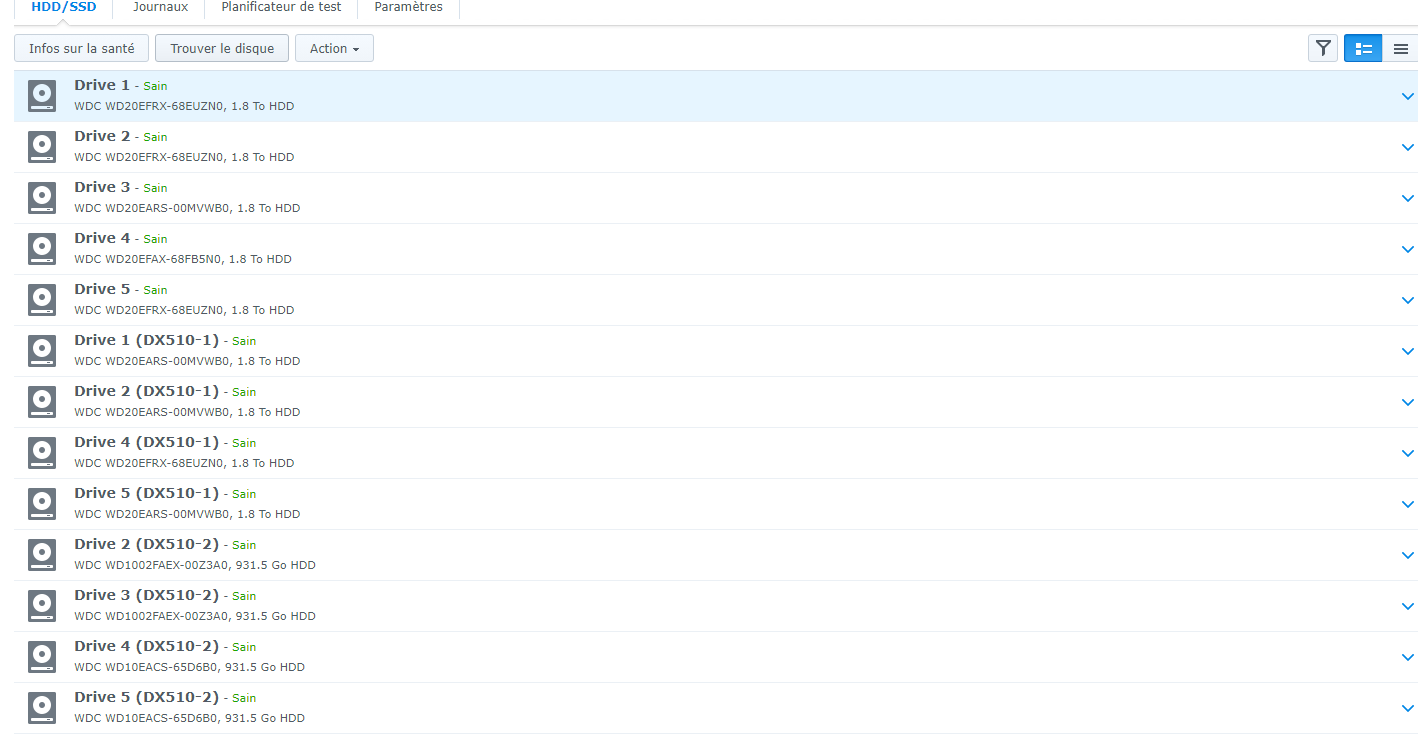Open the Paramètres tab
1418x755 pixels.
408,8
